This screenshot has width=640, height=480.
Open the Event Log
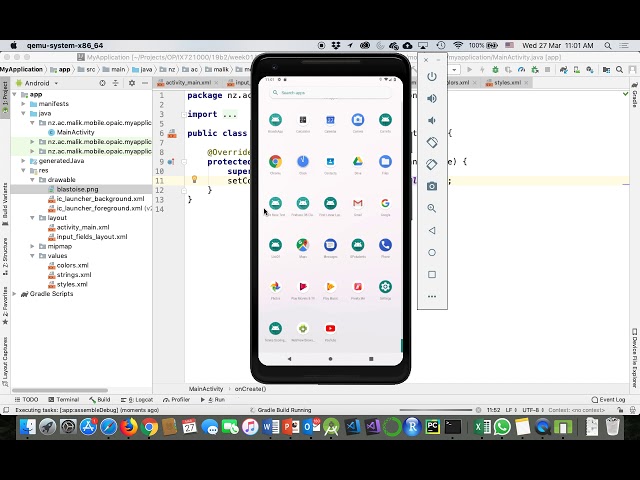point(608,400)
